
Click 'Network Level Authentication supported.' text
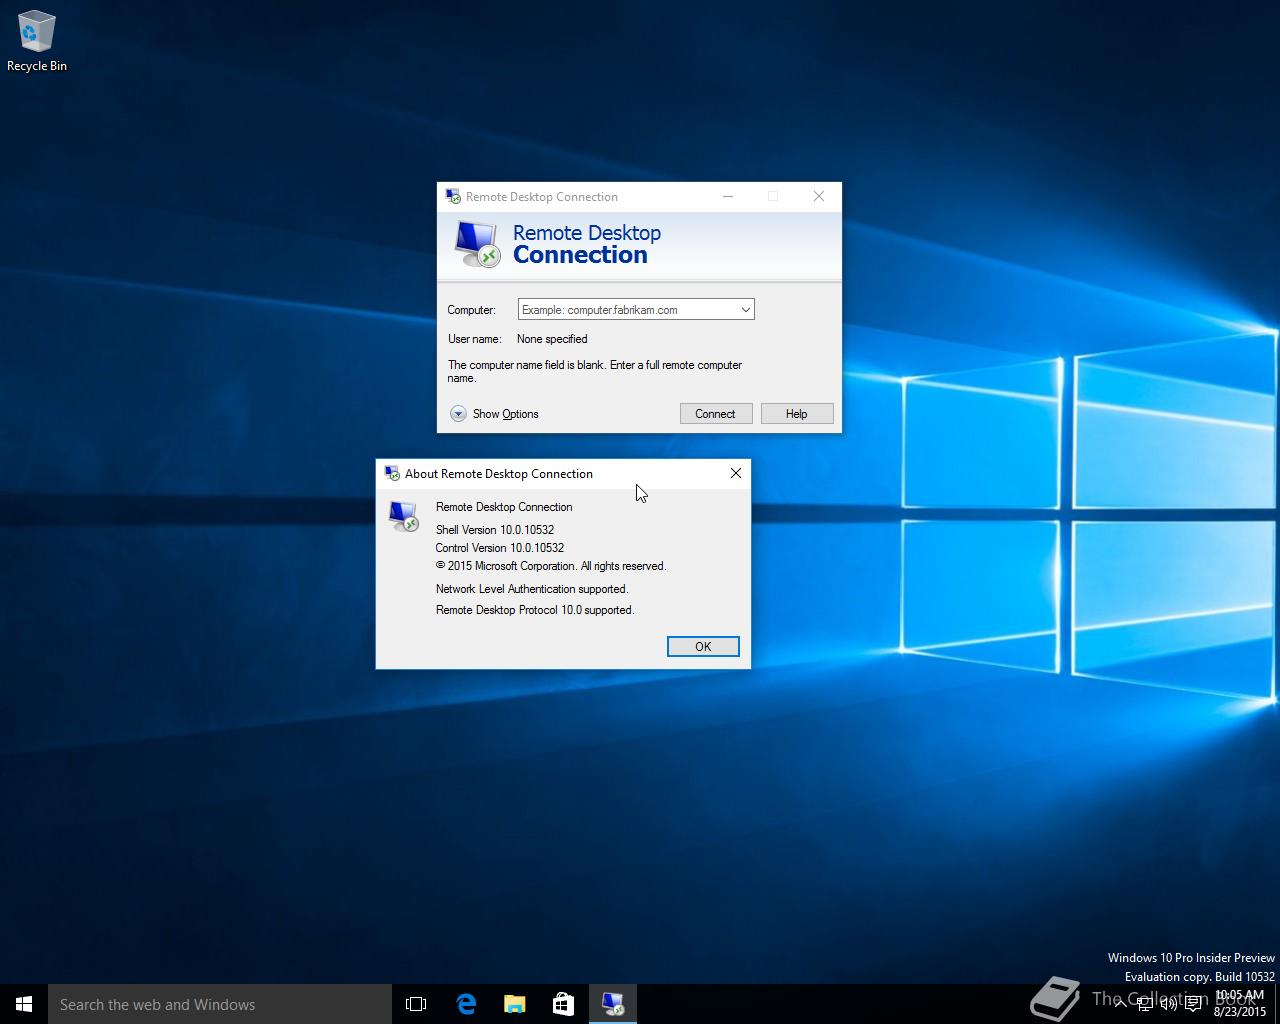pos(532,589)
